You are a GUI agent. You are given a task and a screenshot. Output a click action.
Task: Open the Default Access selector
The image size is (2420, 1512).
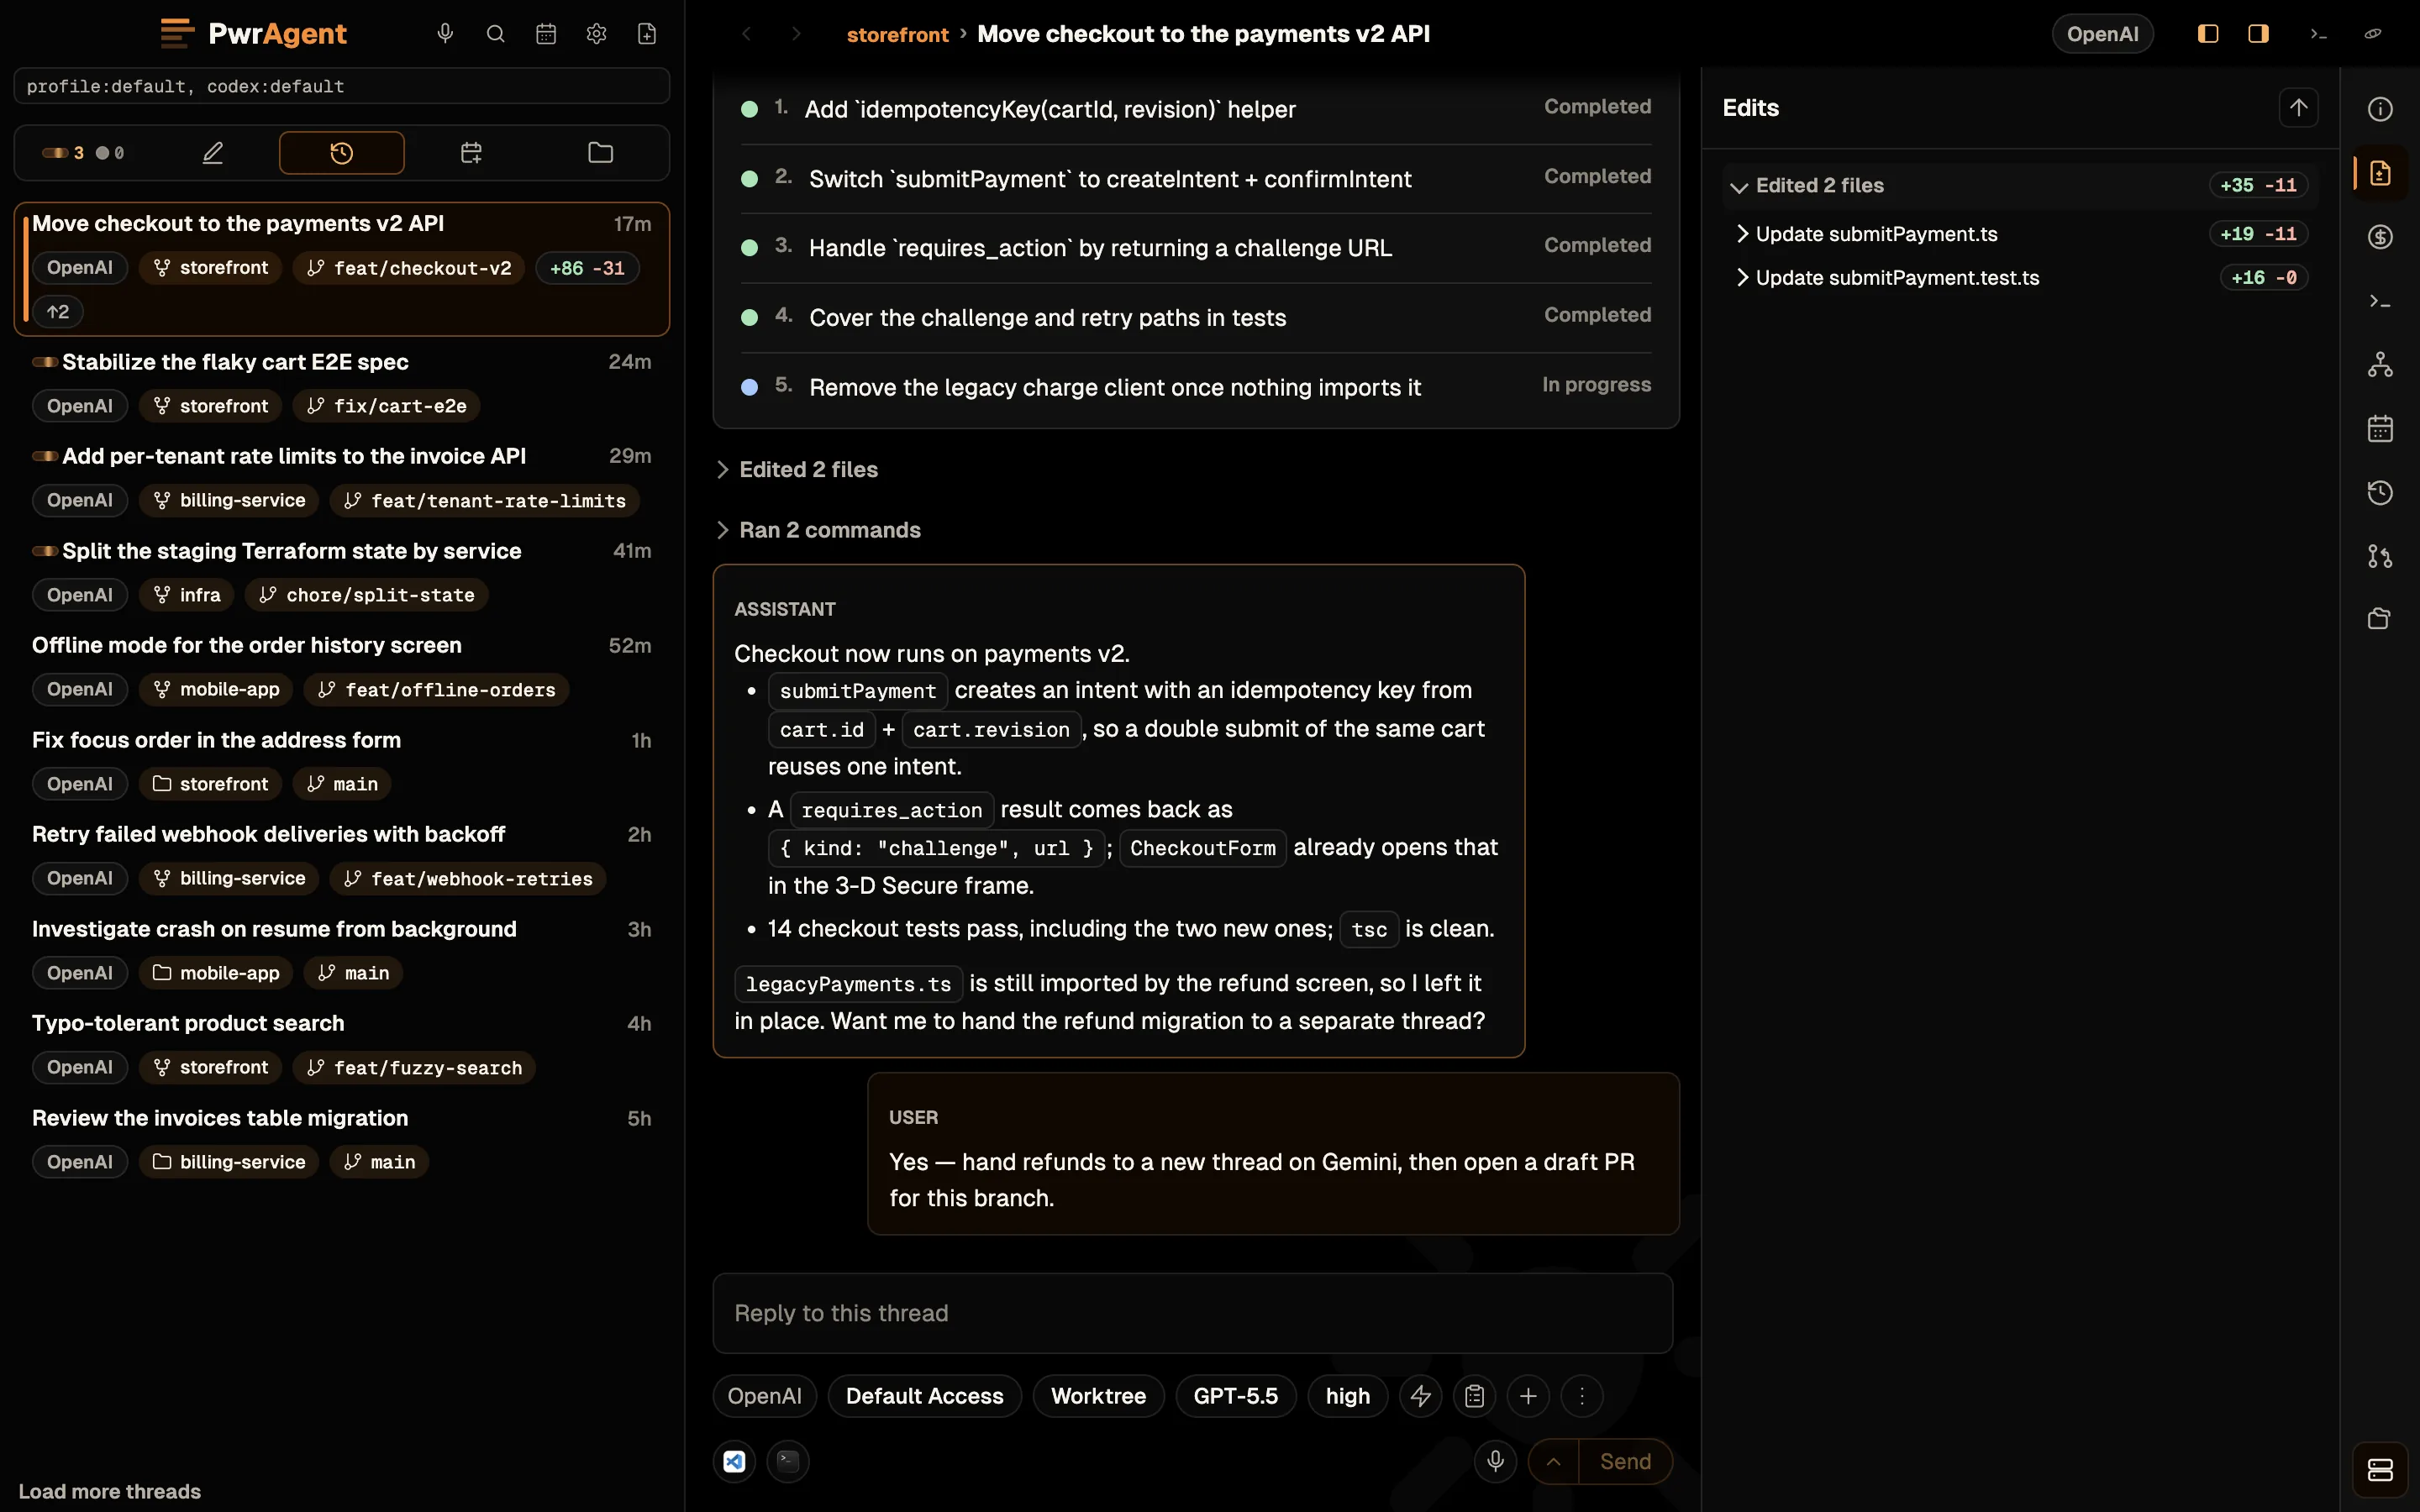(924, 1396)
